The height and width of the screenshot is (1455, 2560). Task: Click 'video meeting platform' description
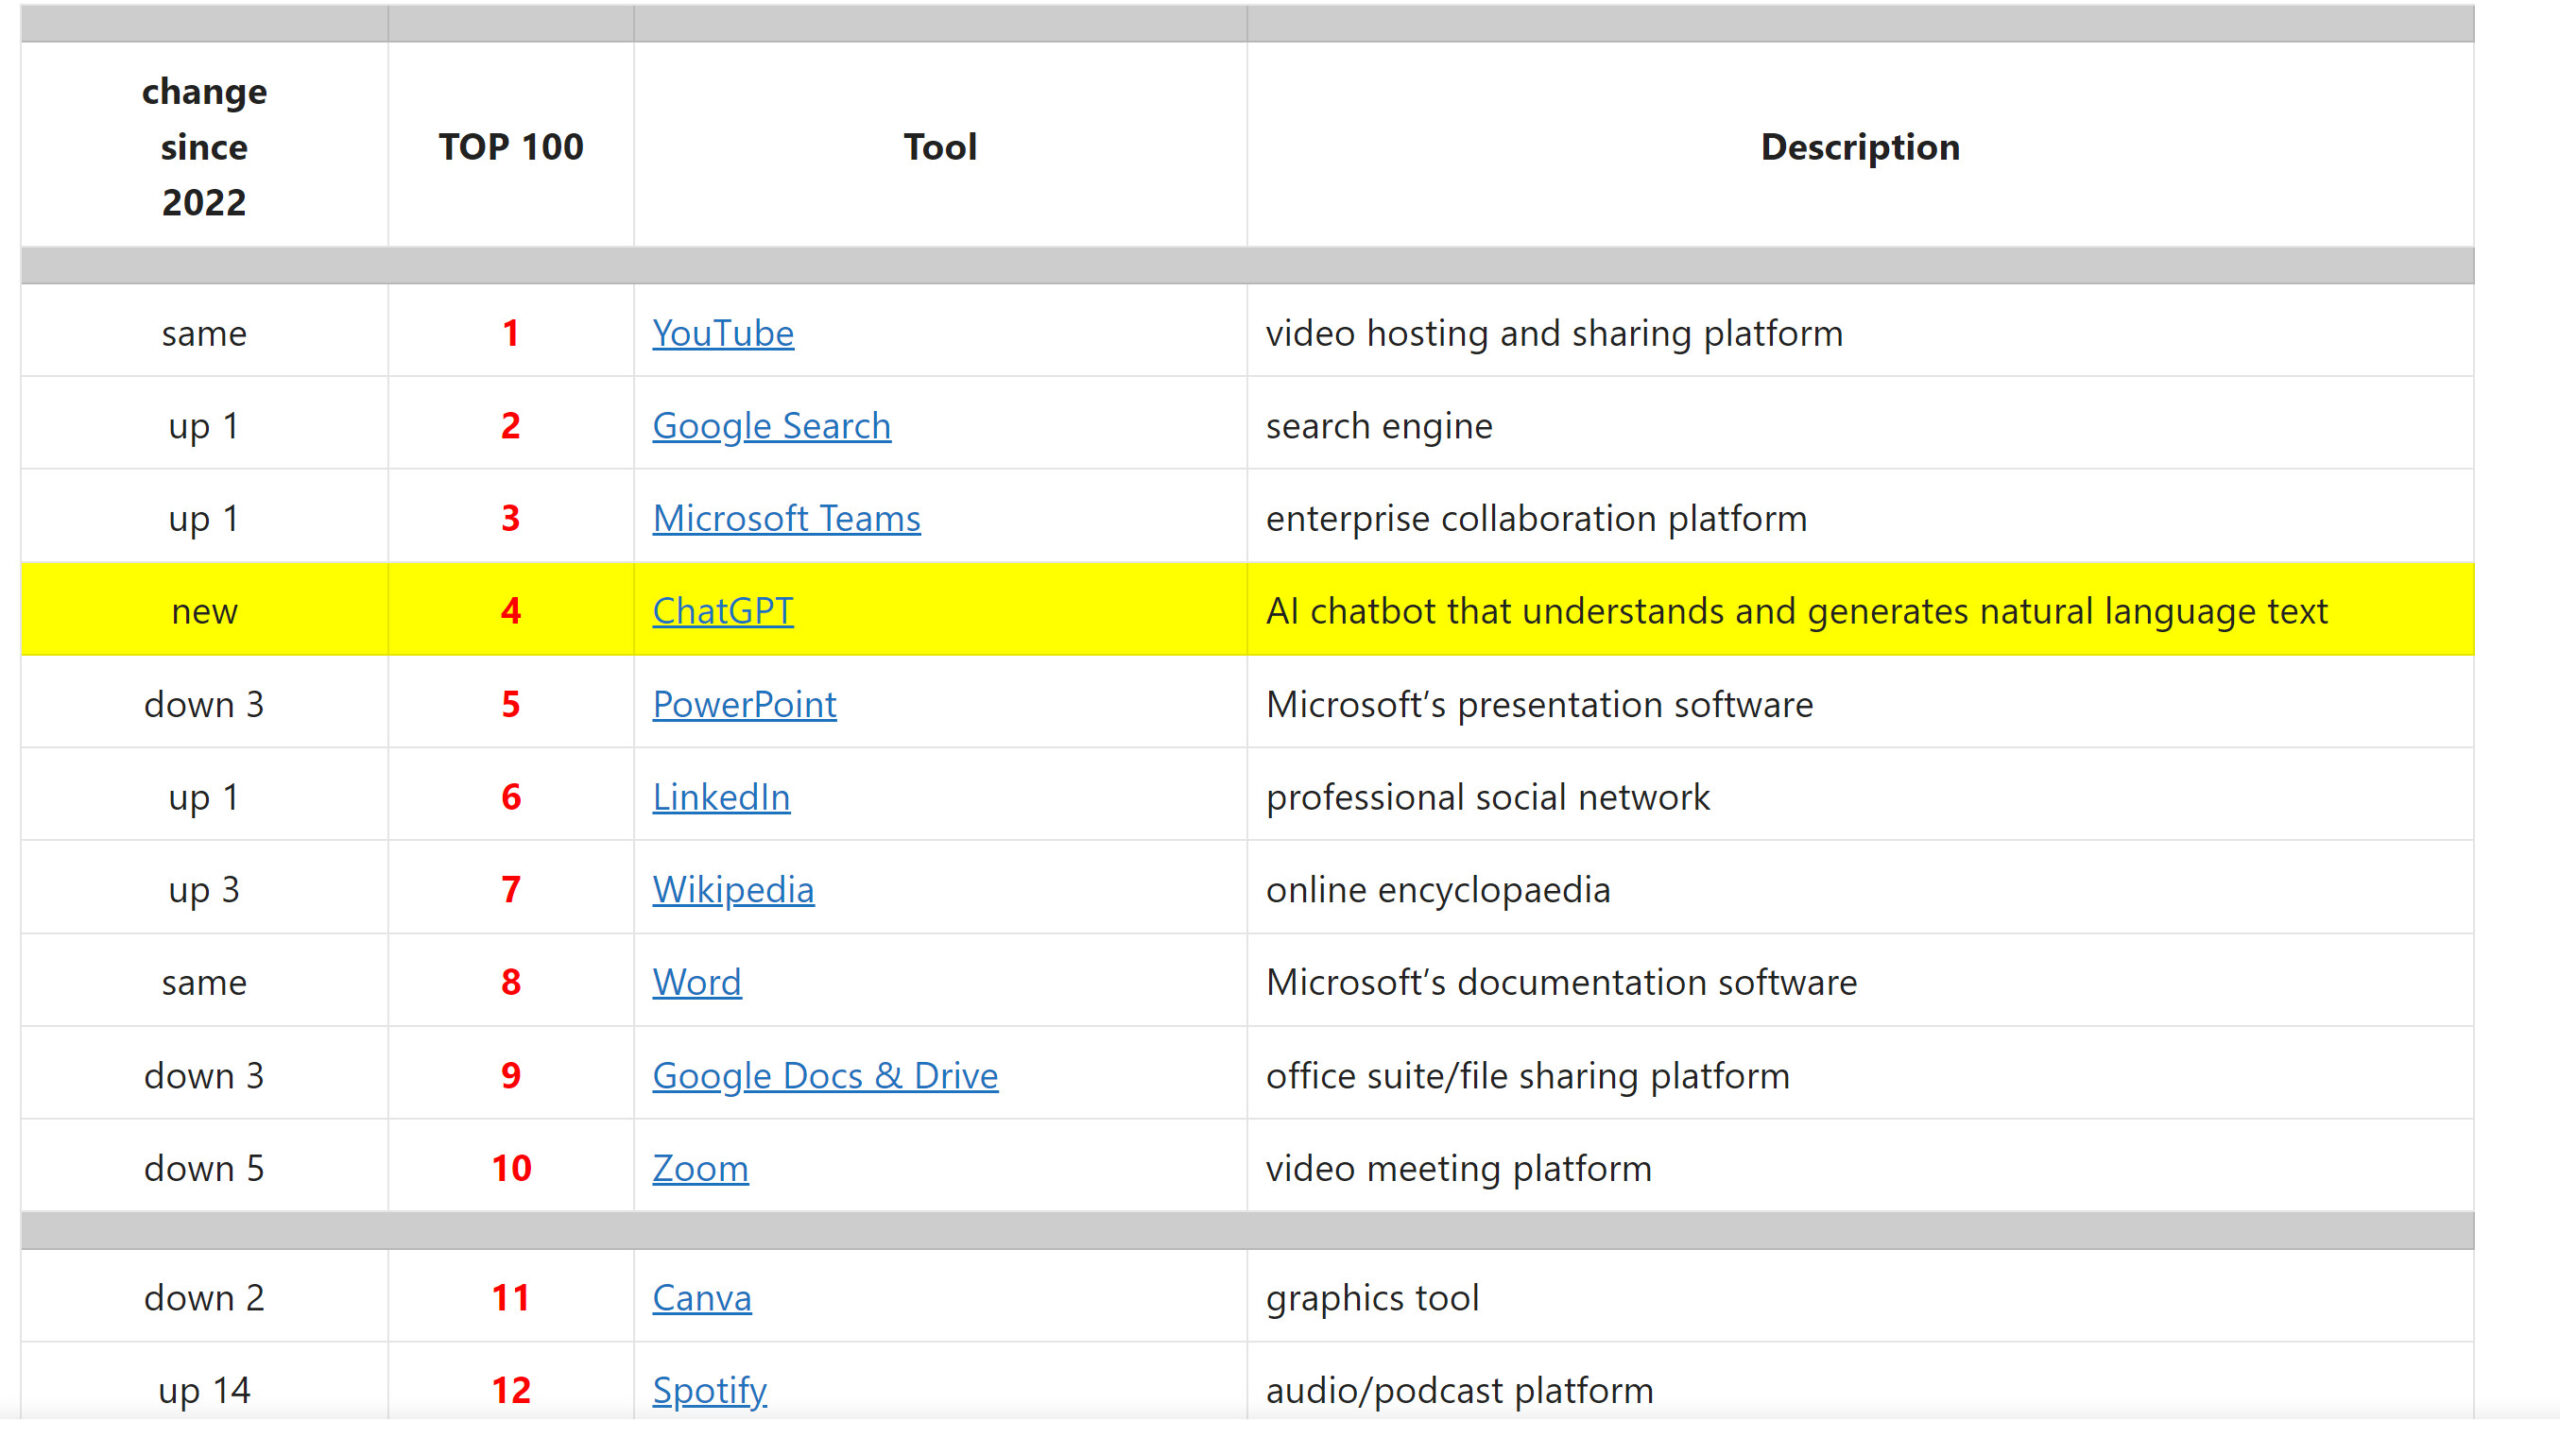coord(1459,1168)
